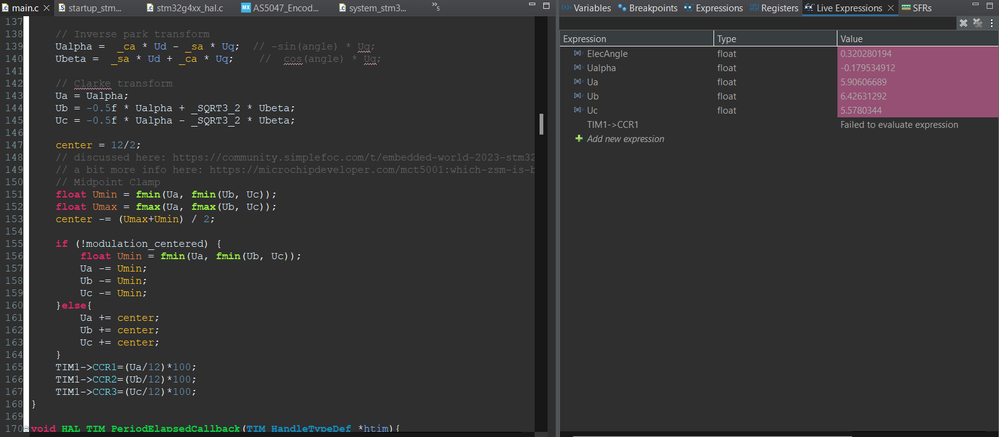This screenshot has height=437, width=999.
Task: Click the Ub variable icon
Action: point(578,96)
